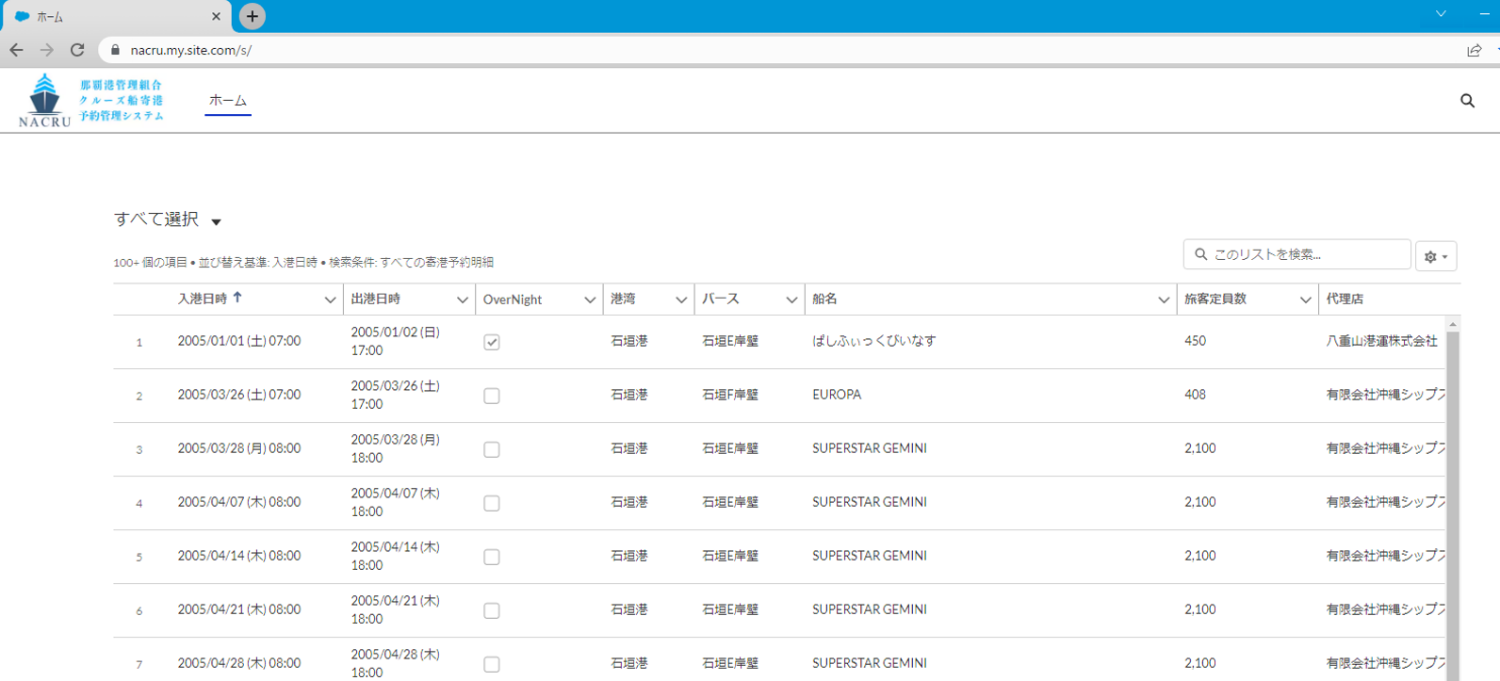The width and height of the screenshot is (1500, 681).
Task: Open バース column action menu chevron
Action: (x=792, y=299)
